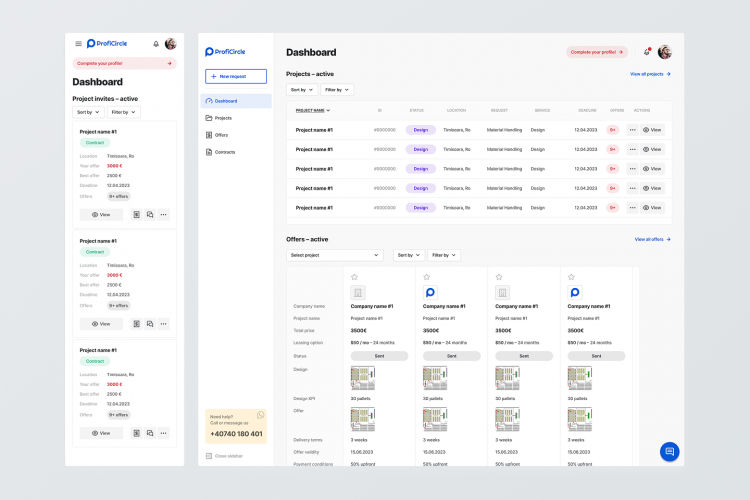Click the document icon on second mobile project card

point(136,324)
